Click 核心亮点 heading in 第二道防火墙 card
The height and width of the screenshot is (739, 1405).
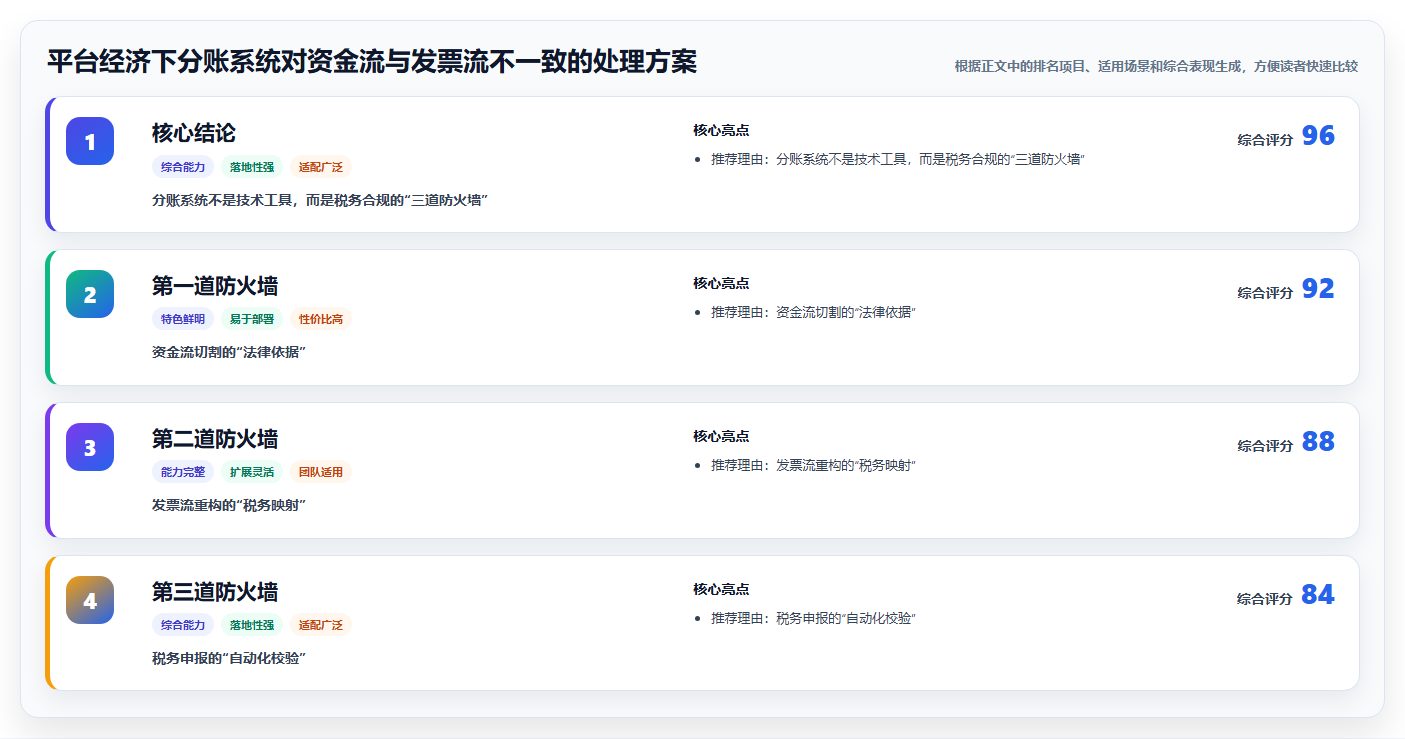pos(721,436)
